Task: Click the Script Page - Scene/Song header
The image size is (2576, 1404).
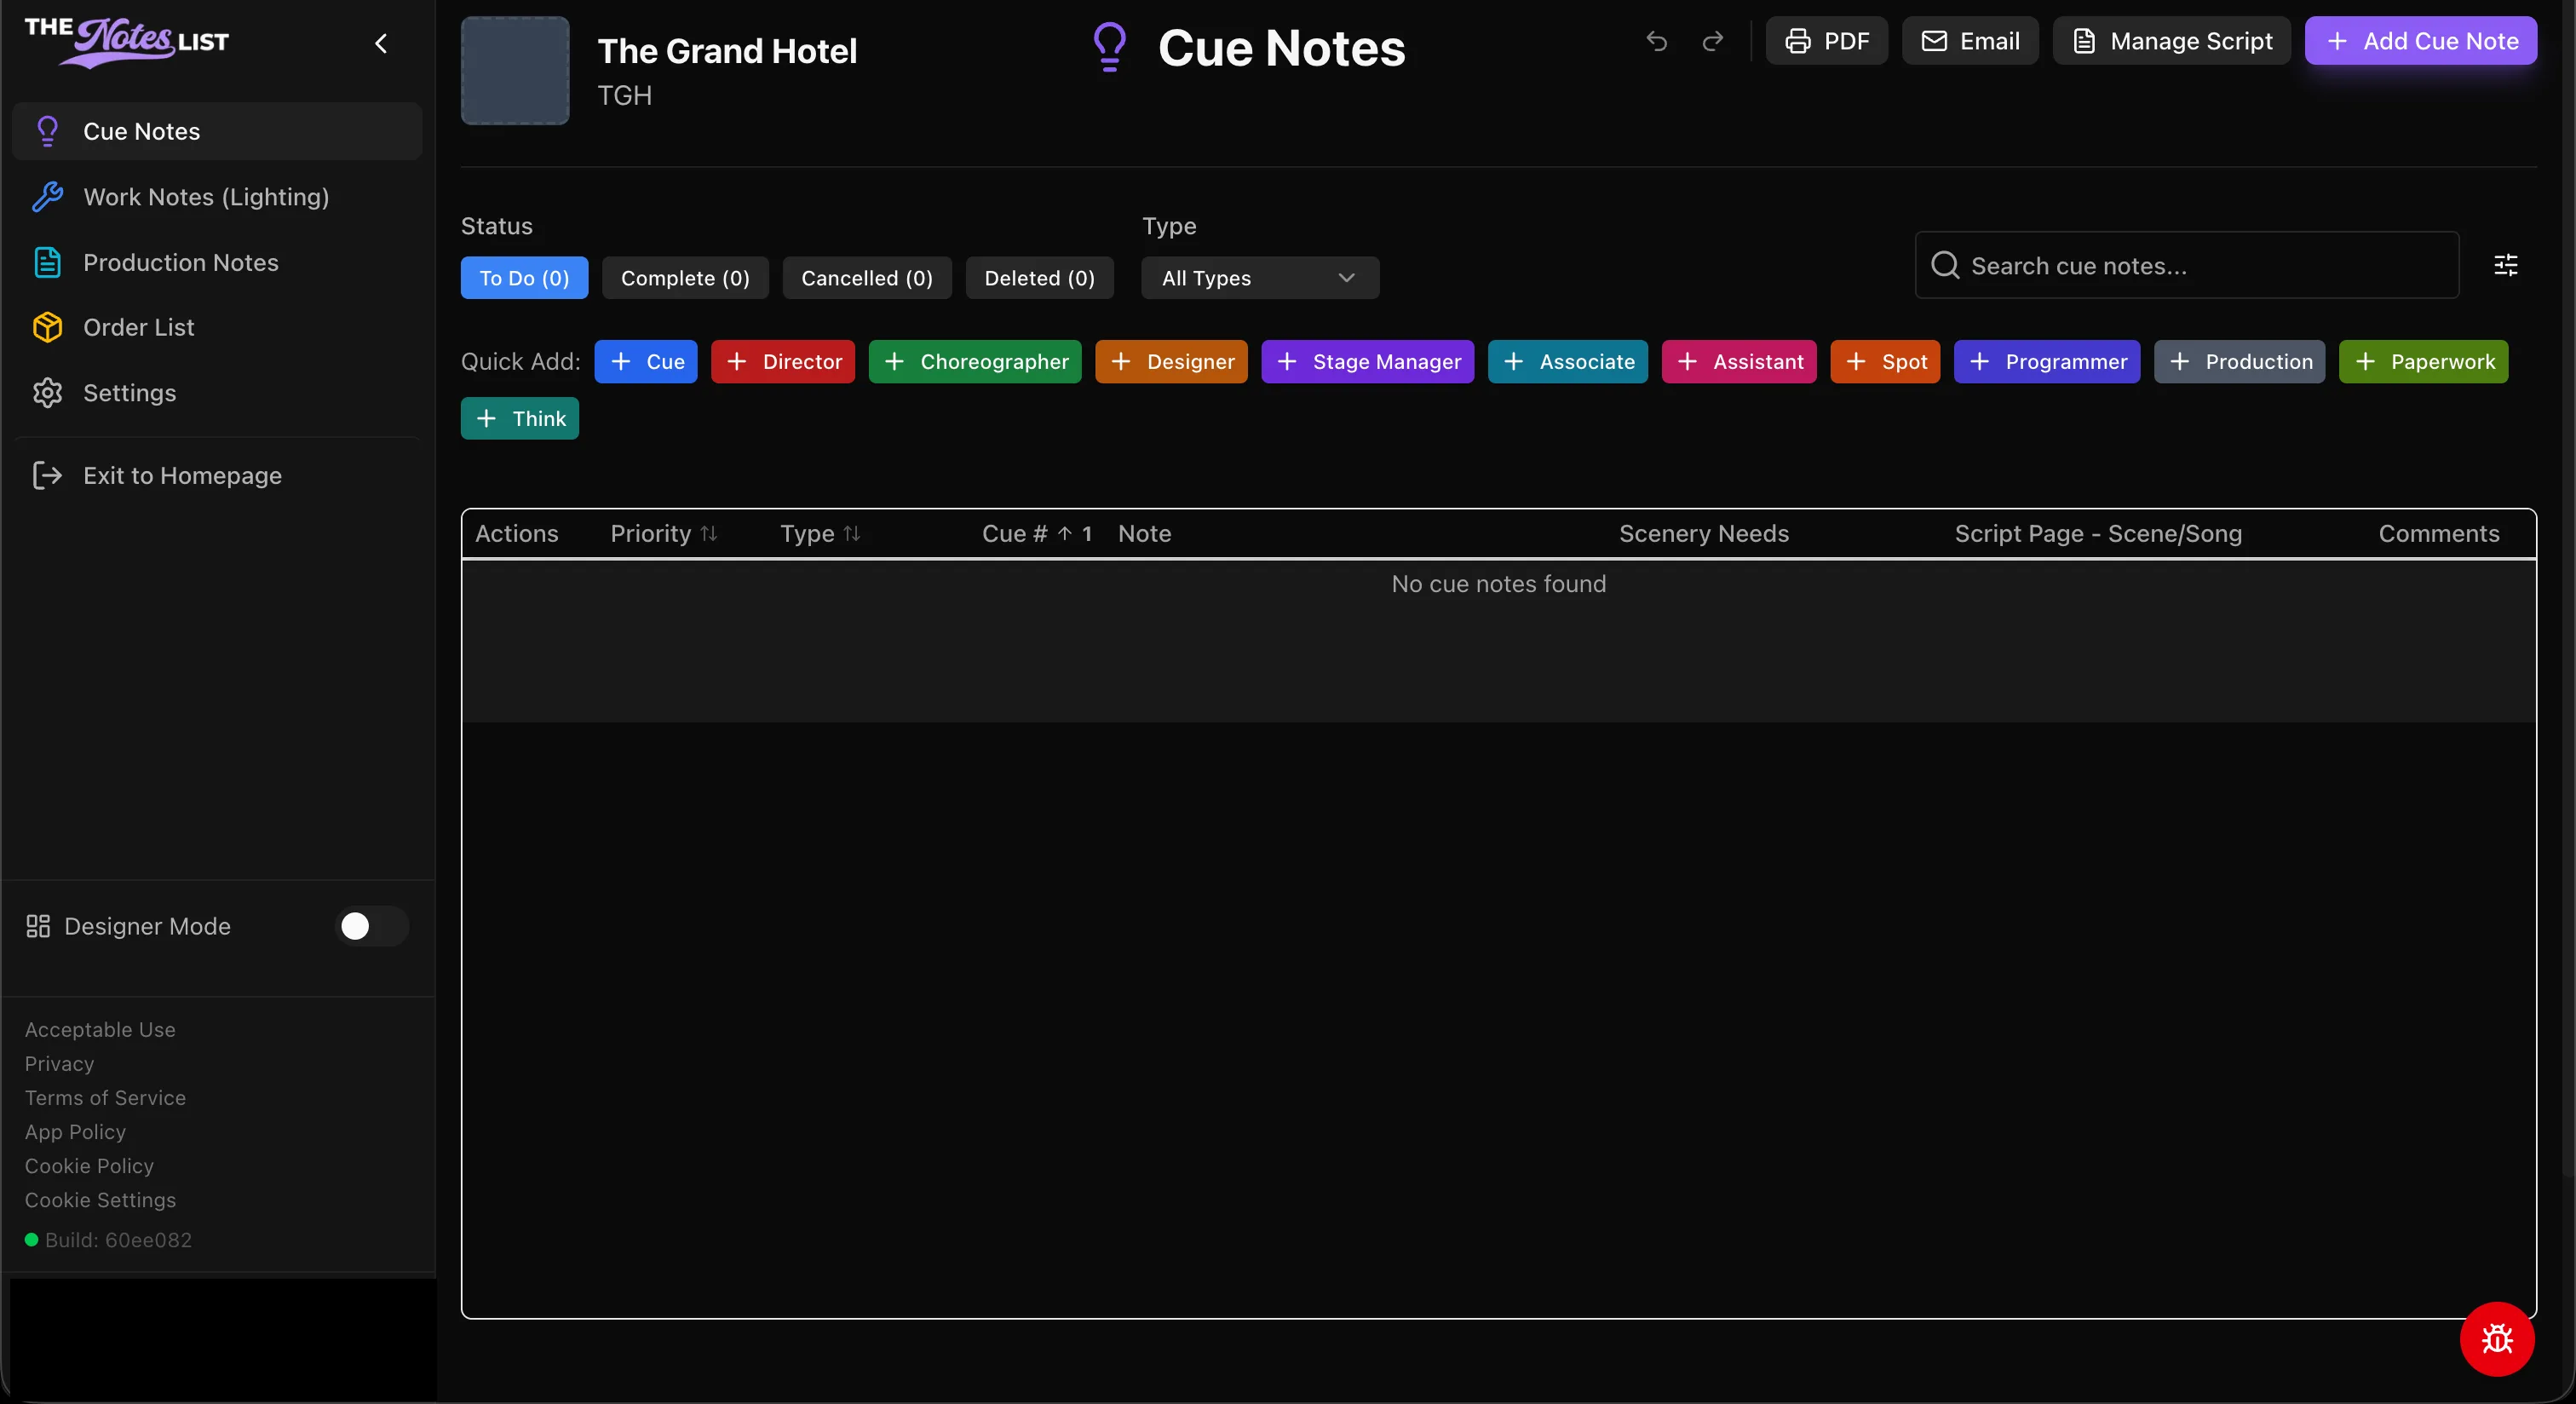Action: point(2098,533)
